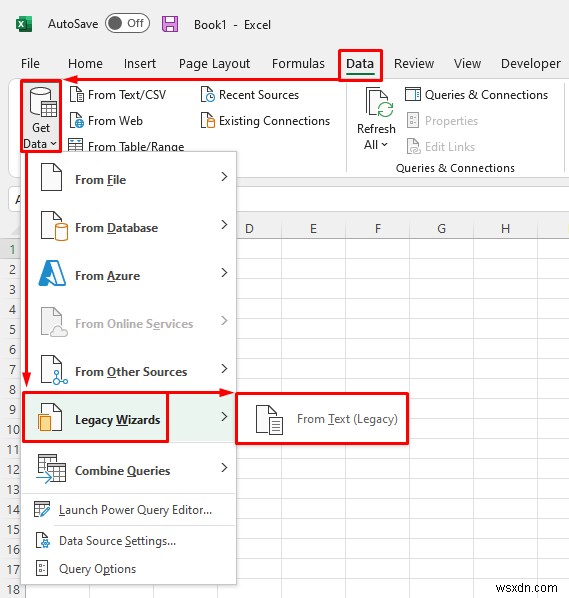This screenshot has width=569, height=598.
Task: Click the Legacy Wizards icon
Action: pos(50,417)
